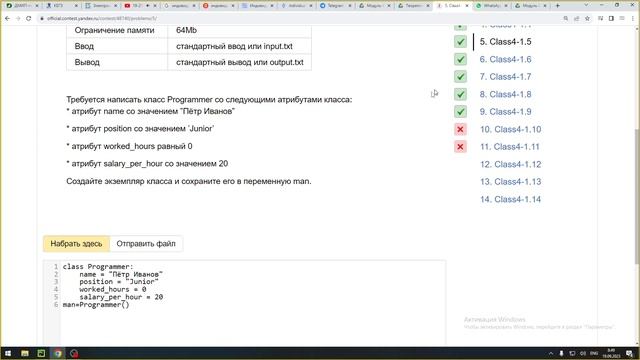Click the green checkmark beside Class4-1.8
This screenshot has width=640, height=360.
coord(460,94)
